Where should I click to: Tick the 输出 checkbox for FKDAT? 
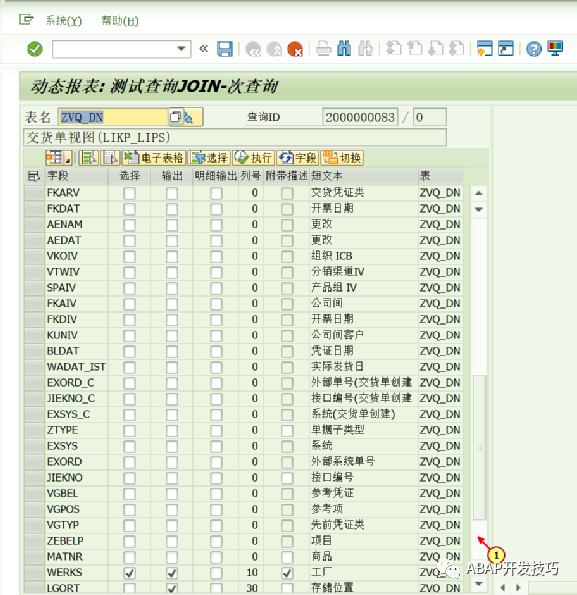(172, 209)
